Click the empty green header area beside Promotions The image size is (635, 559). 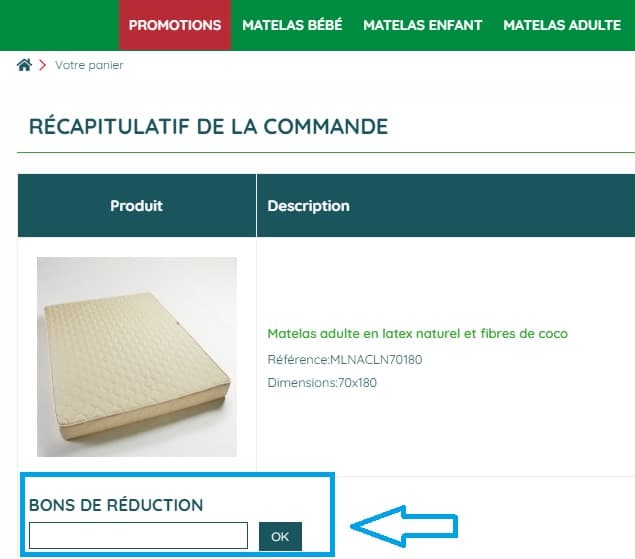(x=60, y=25)
